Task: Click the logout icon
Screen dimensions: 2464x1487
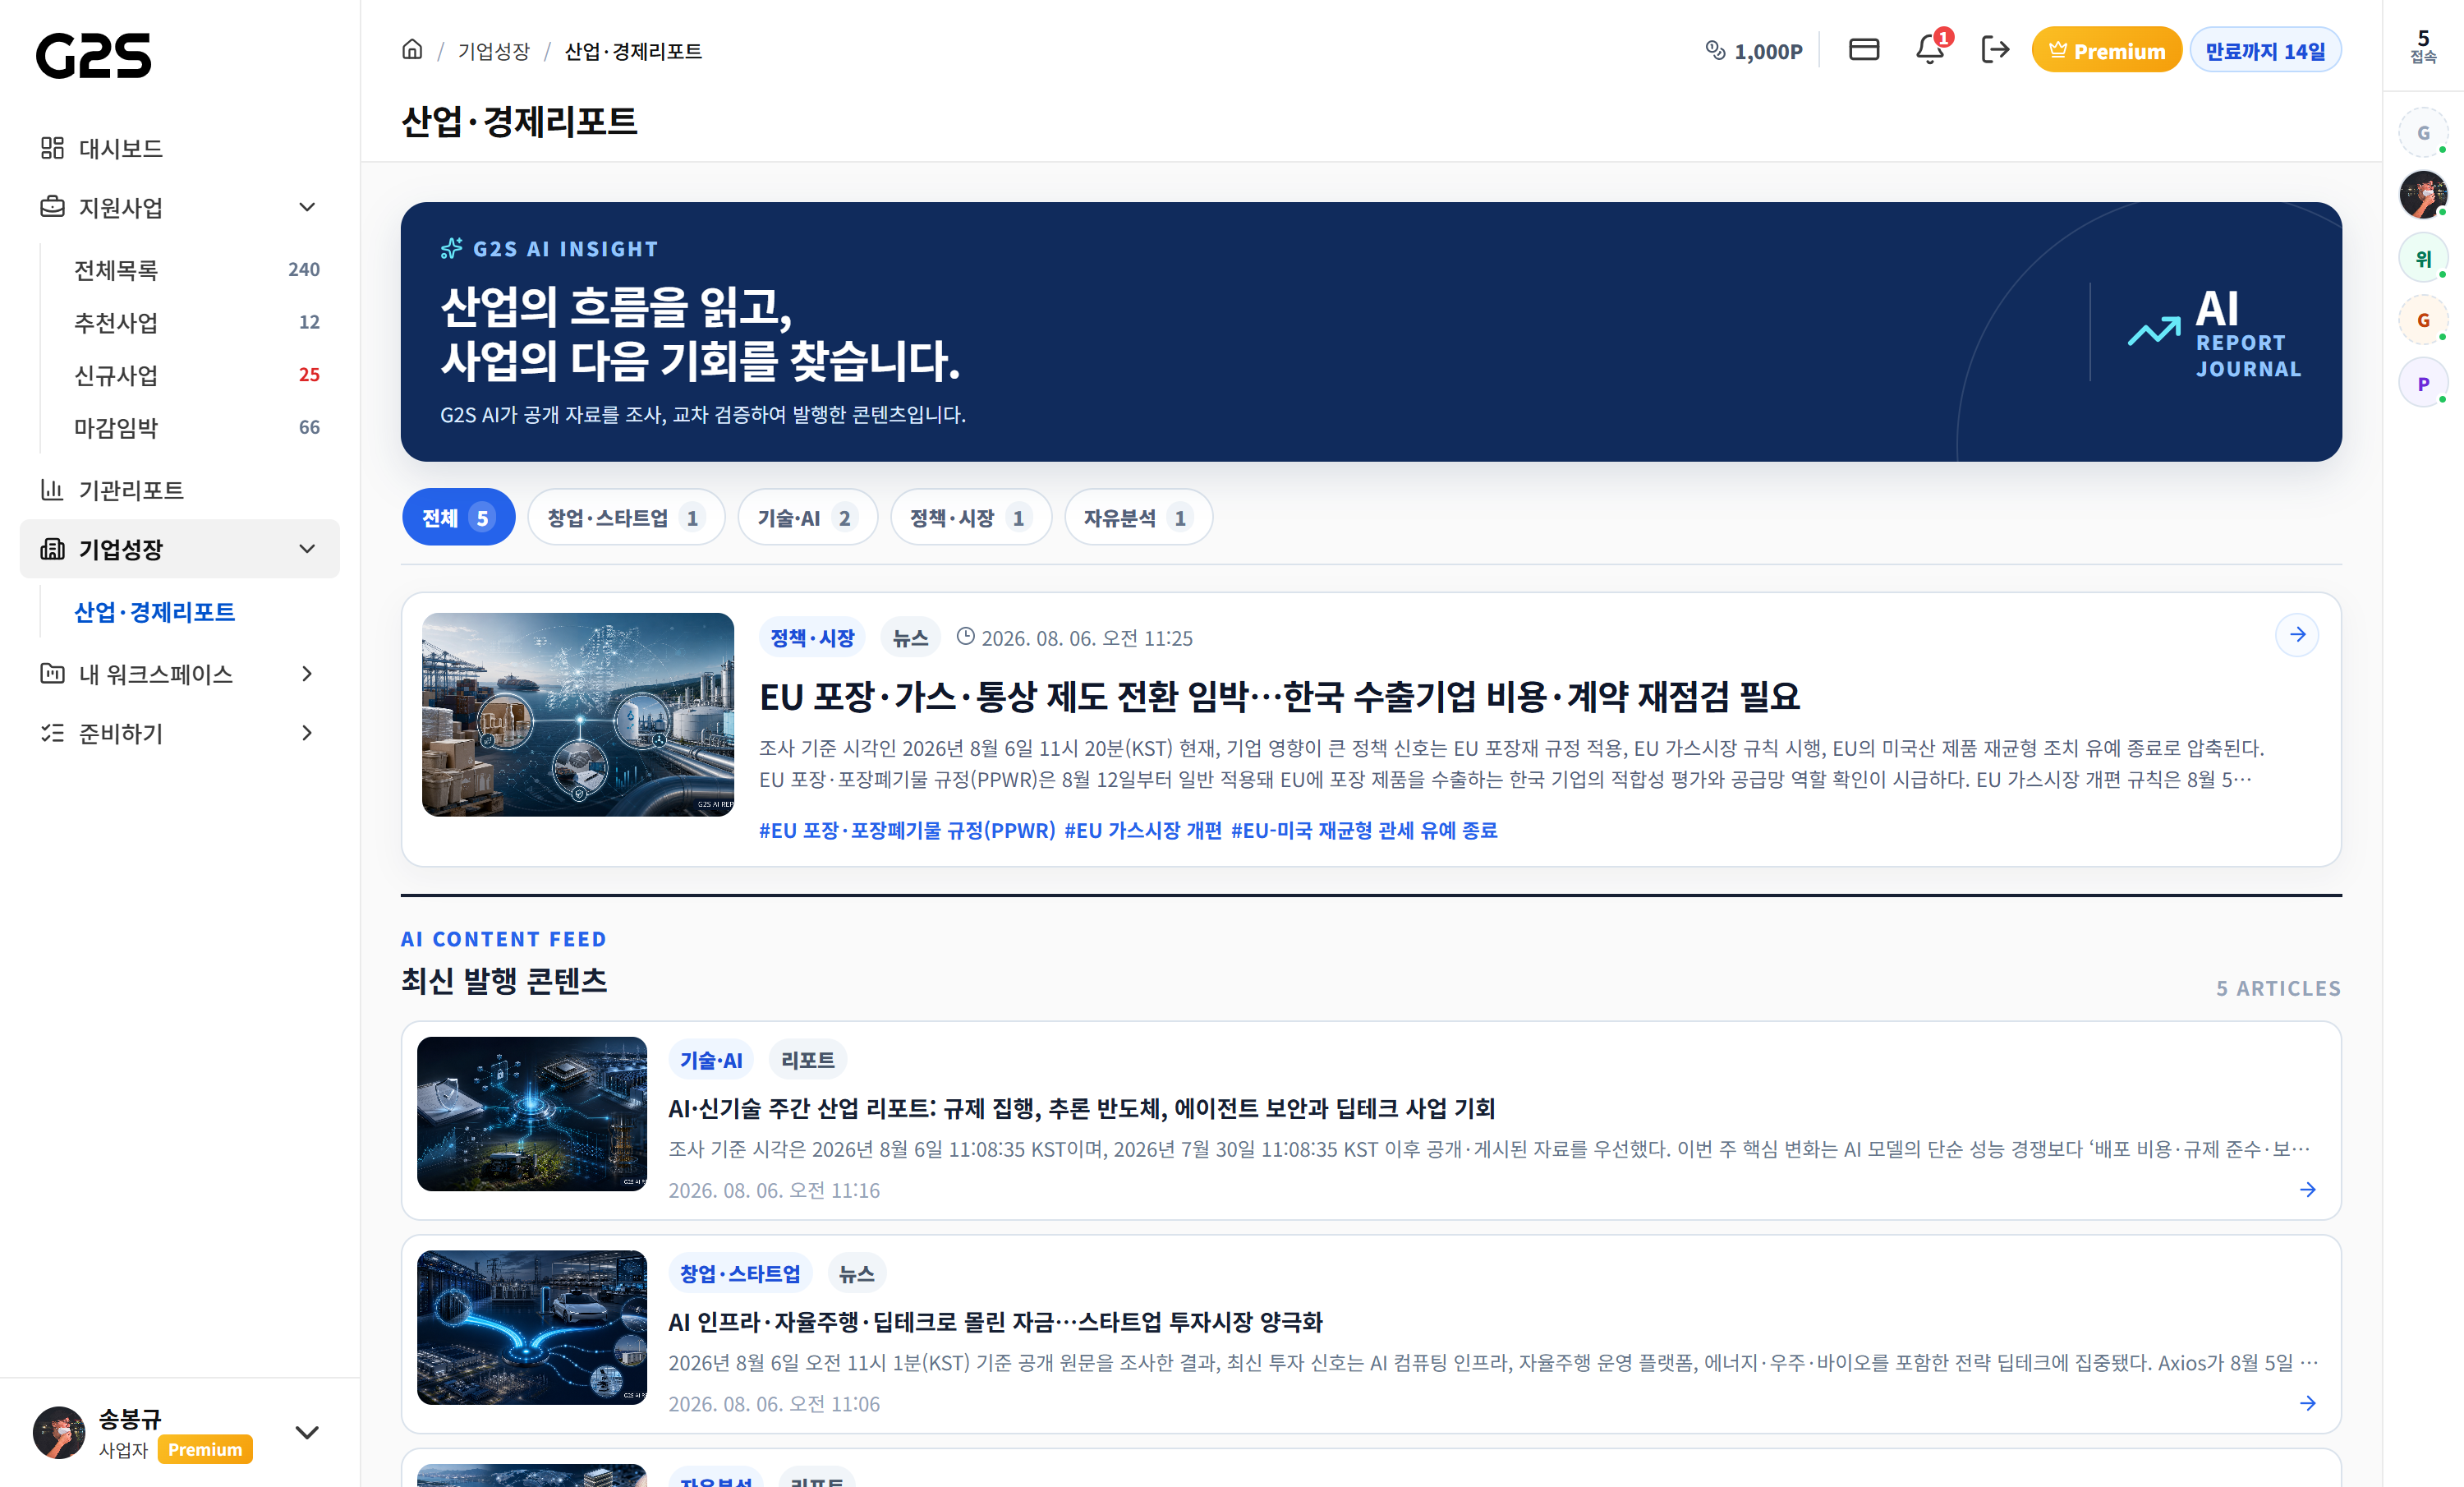Action: (x=1995, y=50)
